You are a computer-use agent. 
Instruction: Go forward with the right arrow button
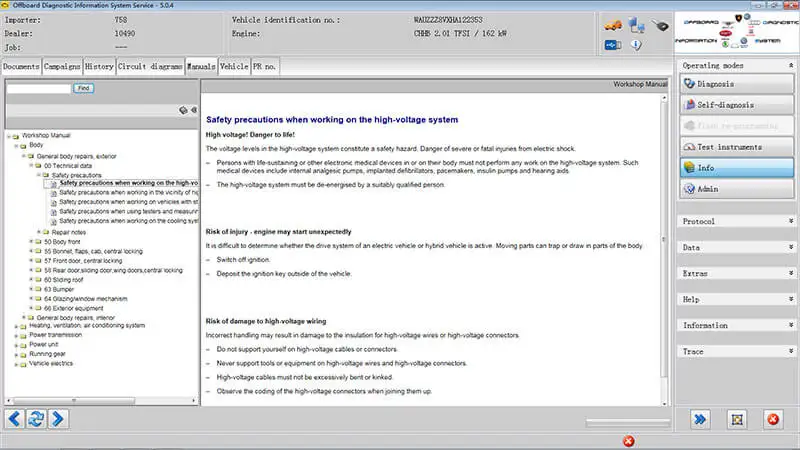(58, 419)
